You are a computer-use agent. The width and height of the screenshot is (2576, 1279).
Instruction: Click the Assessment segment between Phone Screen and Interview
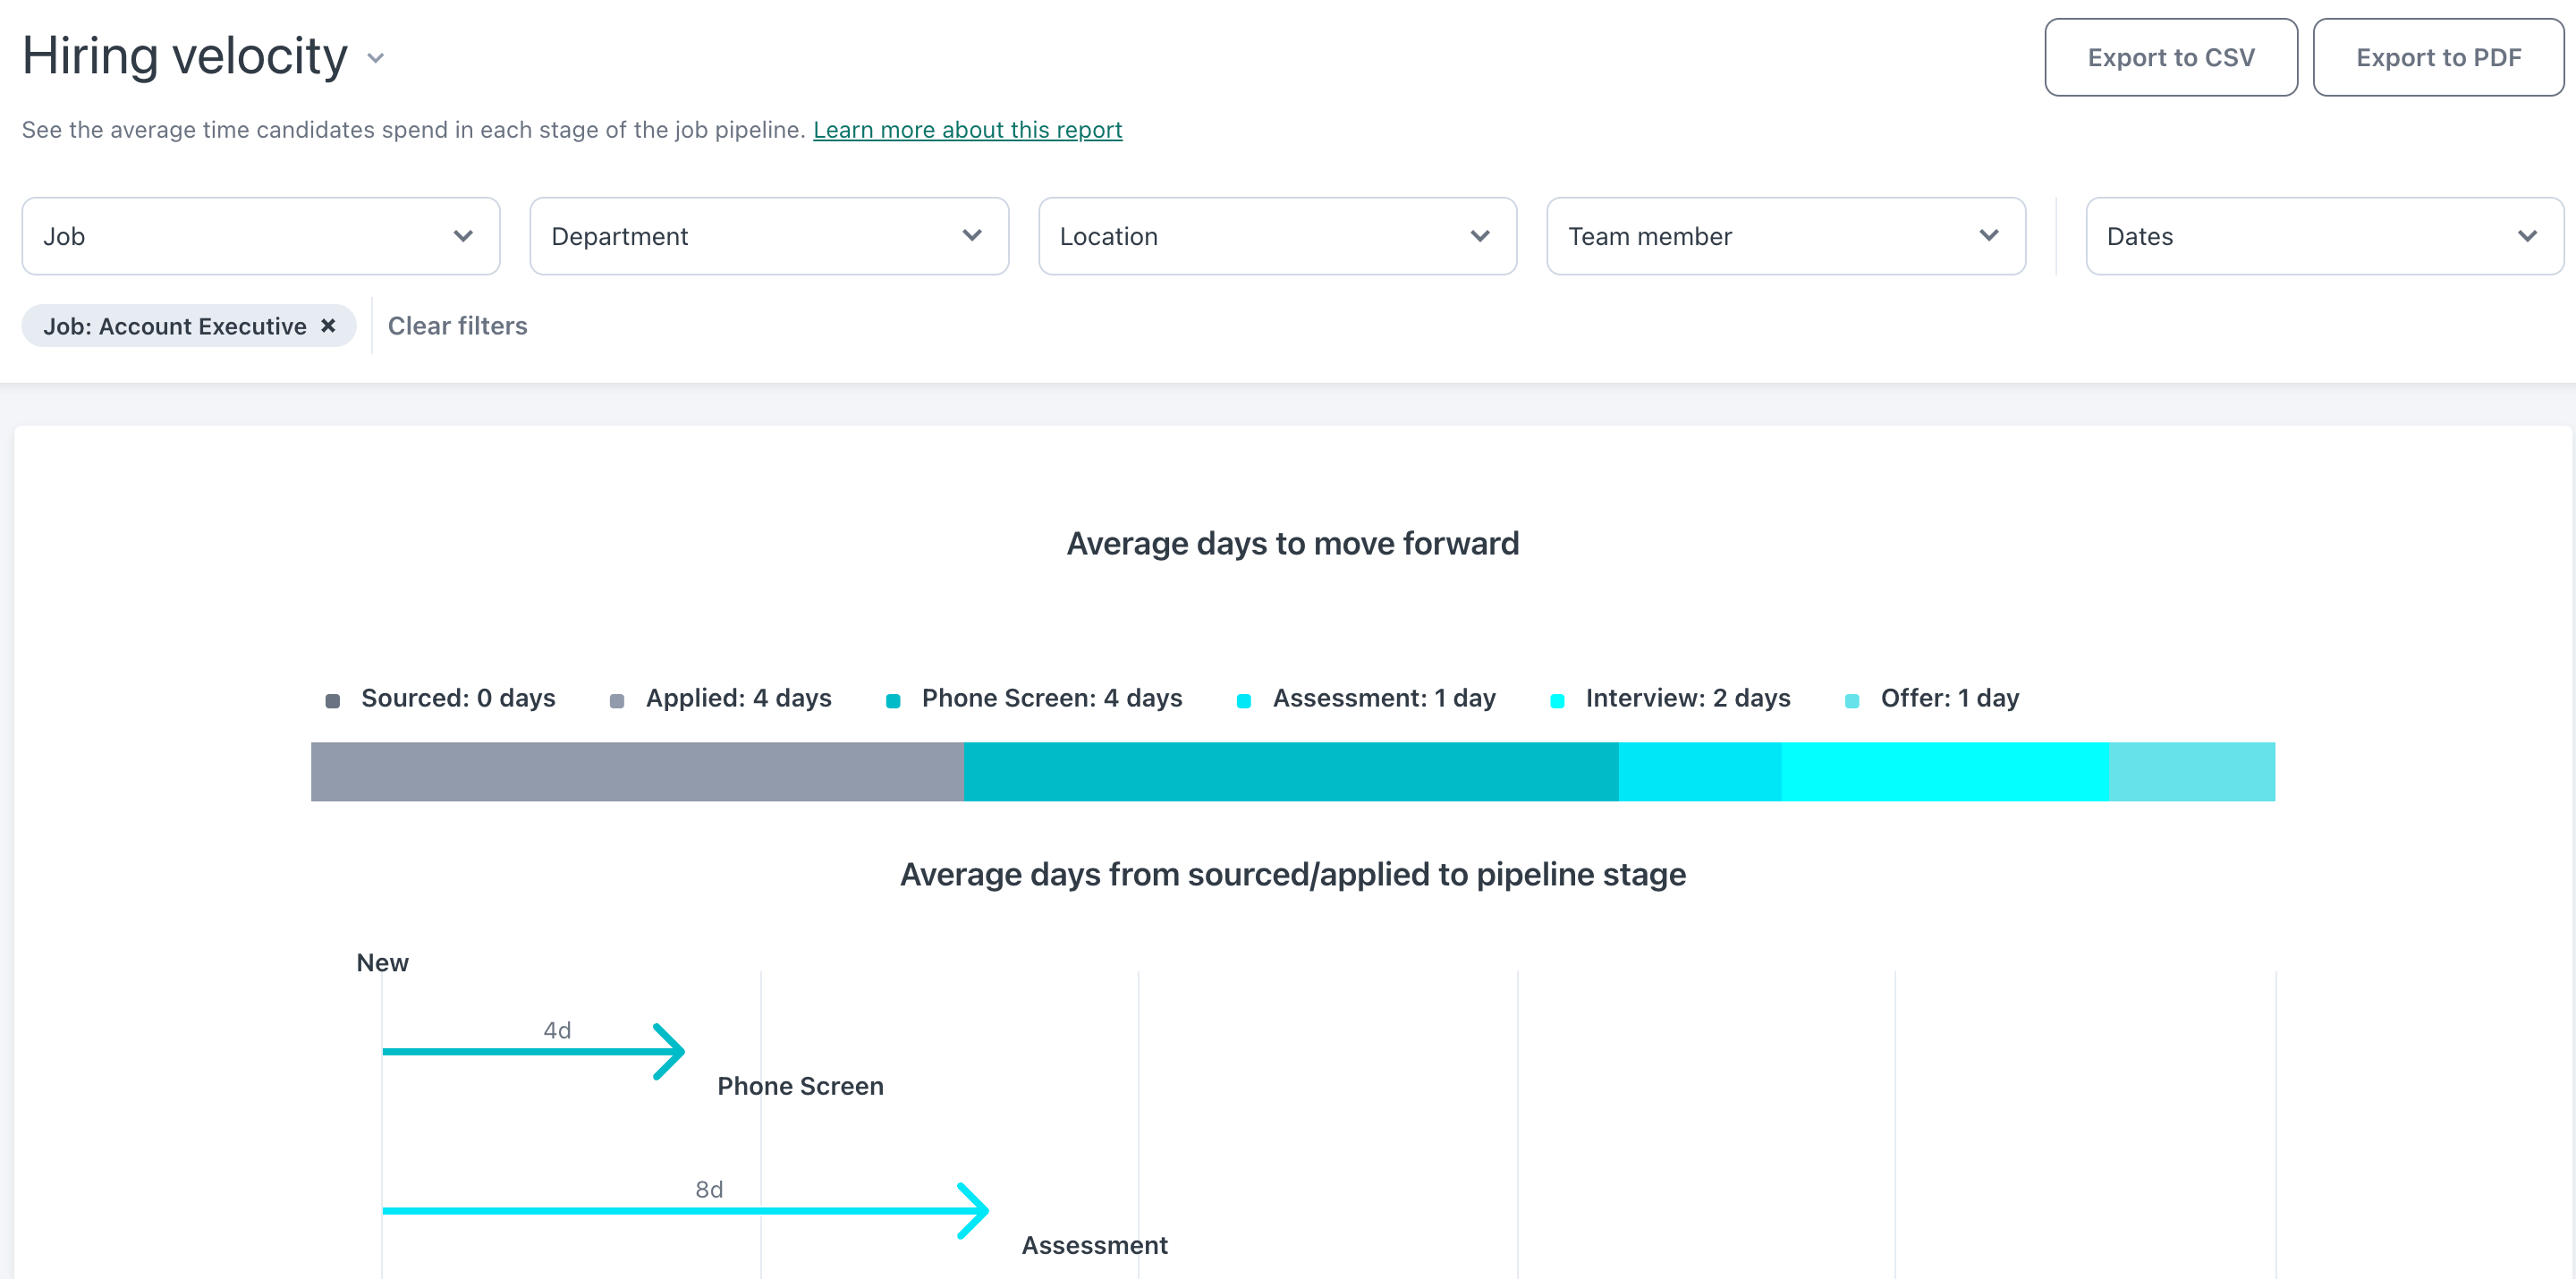click(x=1700, y=771)
